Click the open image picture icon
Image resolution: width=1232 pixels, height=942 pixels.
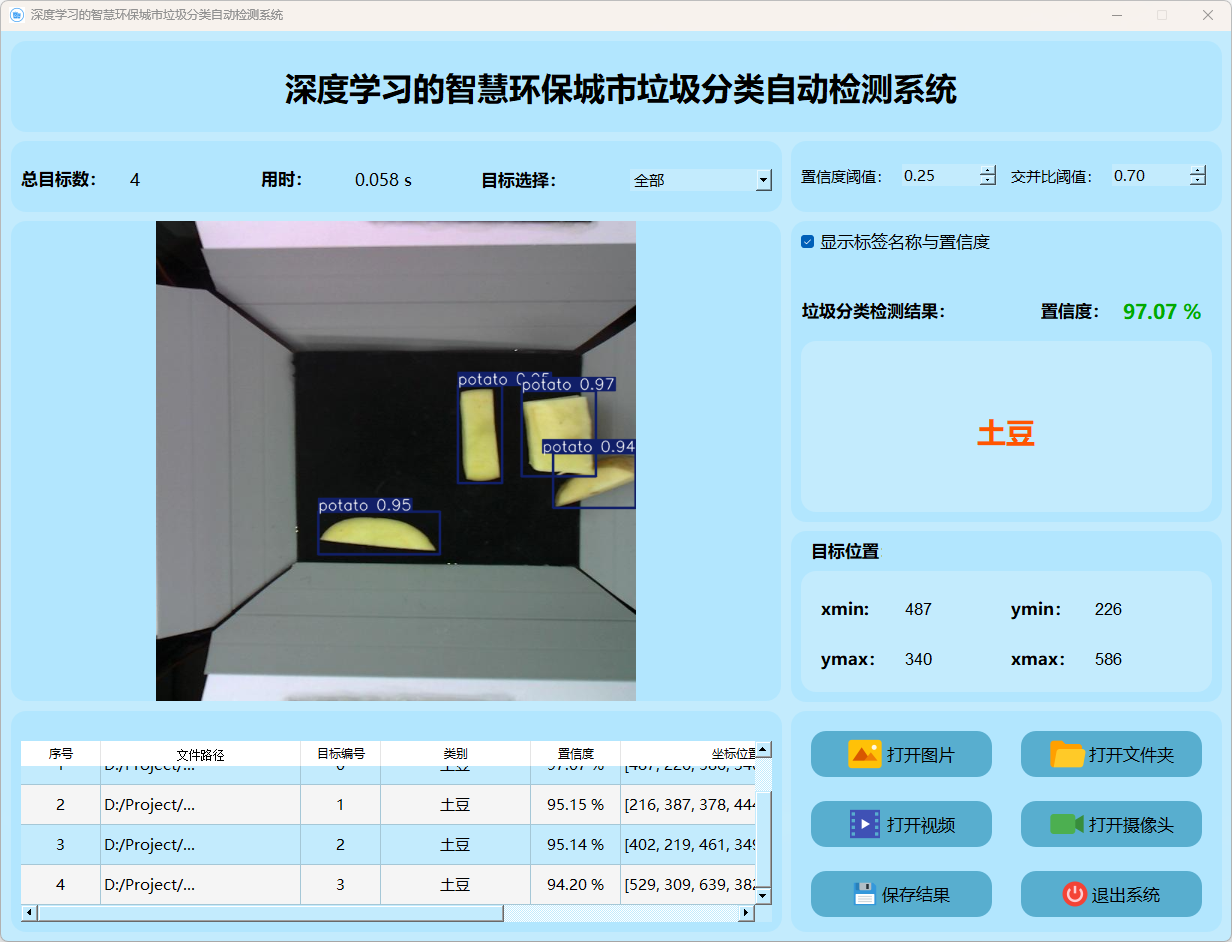(x=864, y=754)
